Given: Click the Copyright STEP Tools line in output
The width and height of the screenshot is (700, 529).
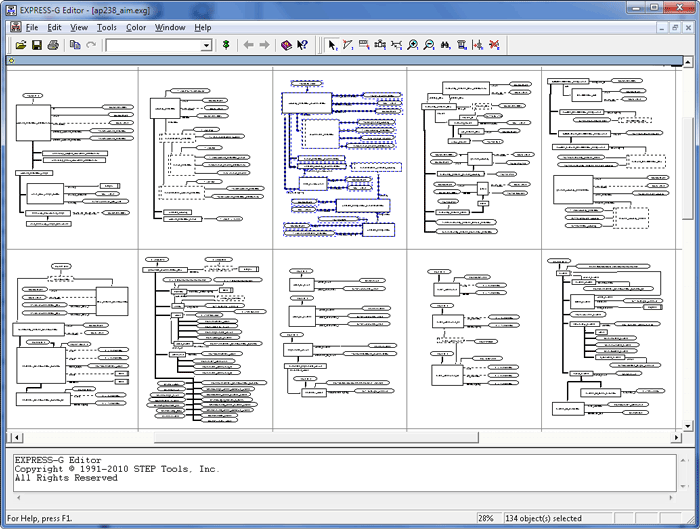Looking at the screenshot, I should point(117,469).
